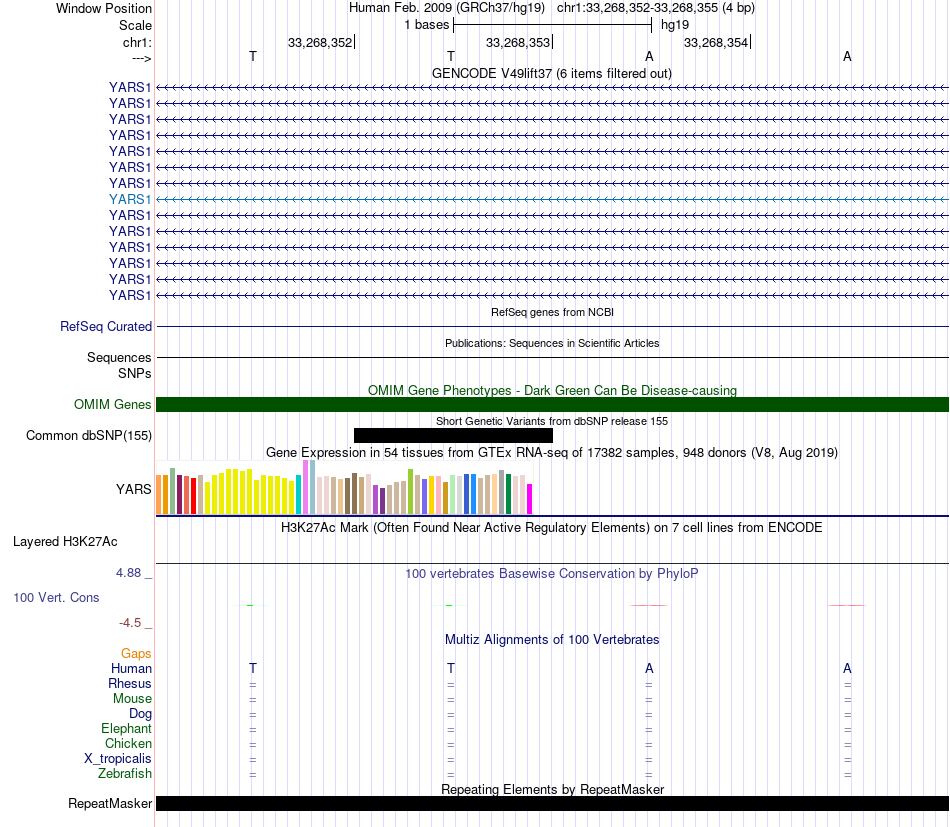Screen dimensions: 950x827
Task: Select the bottommost YARS1 transcript label
Action: click(130, 295)
